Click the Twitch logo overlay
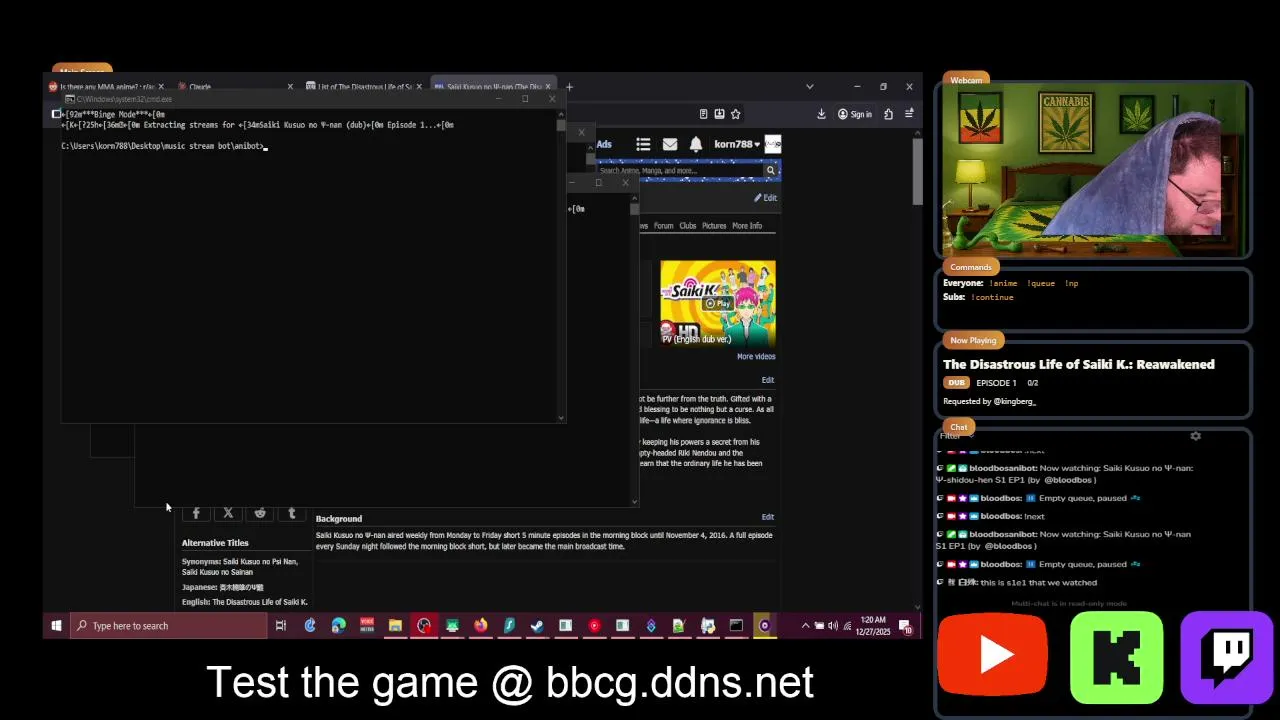Viewport: 1280px width, 720px height. point(1227,658)
